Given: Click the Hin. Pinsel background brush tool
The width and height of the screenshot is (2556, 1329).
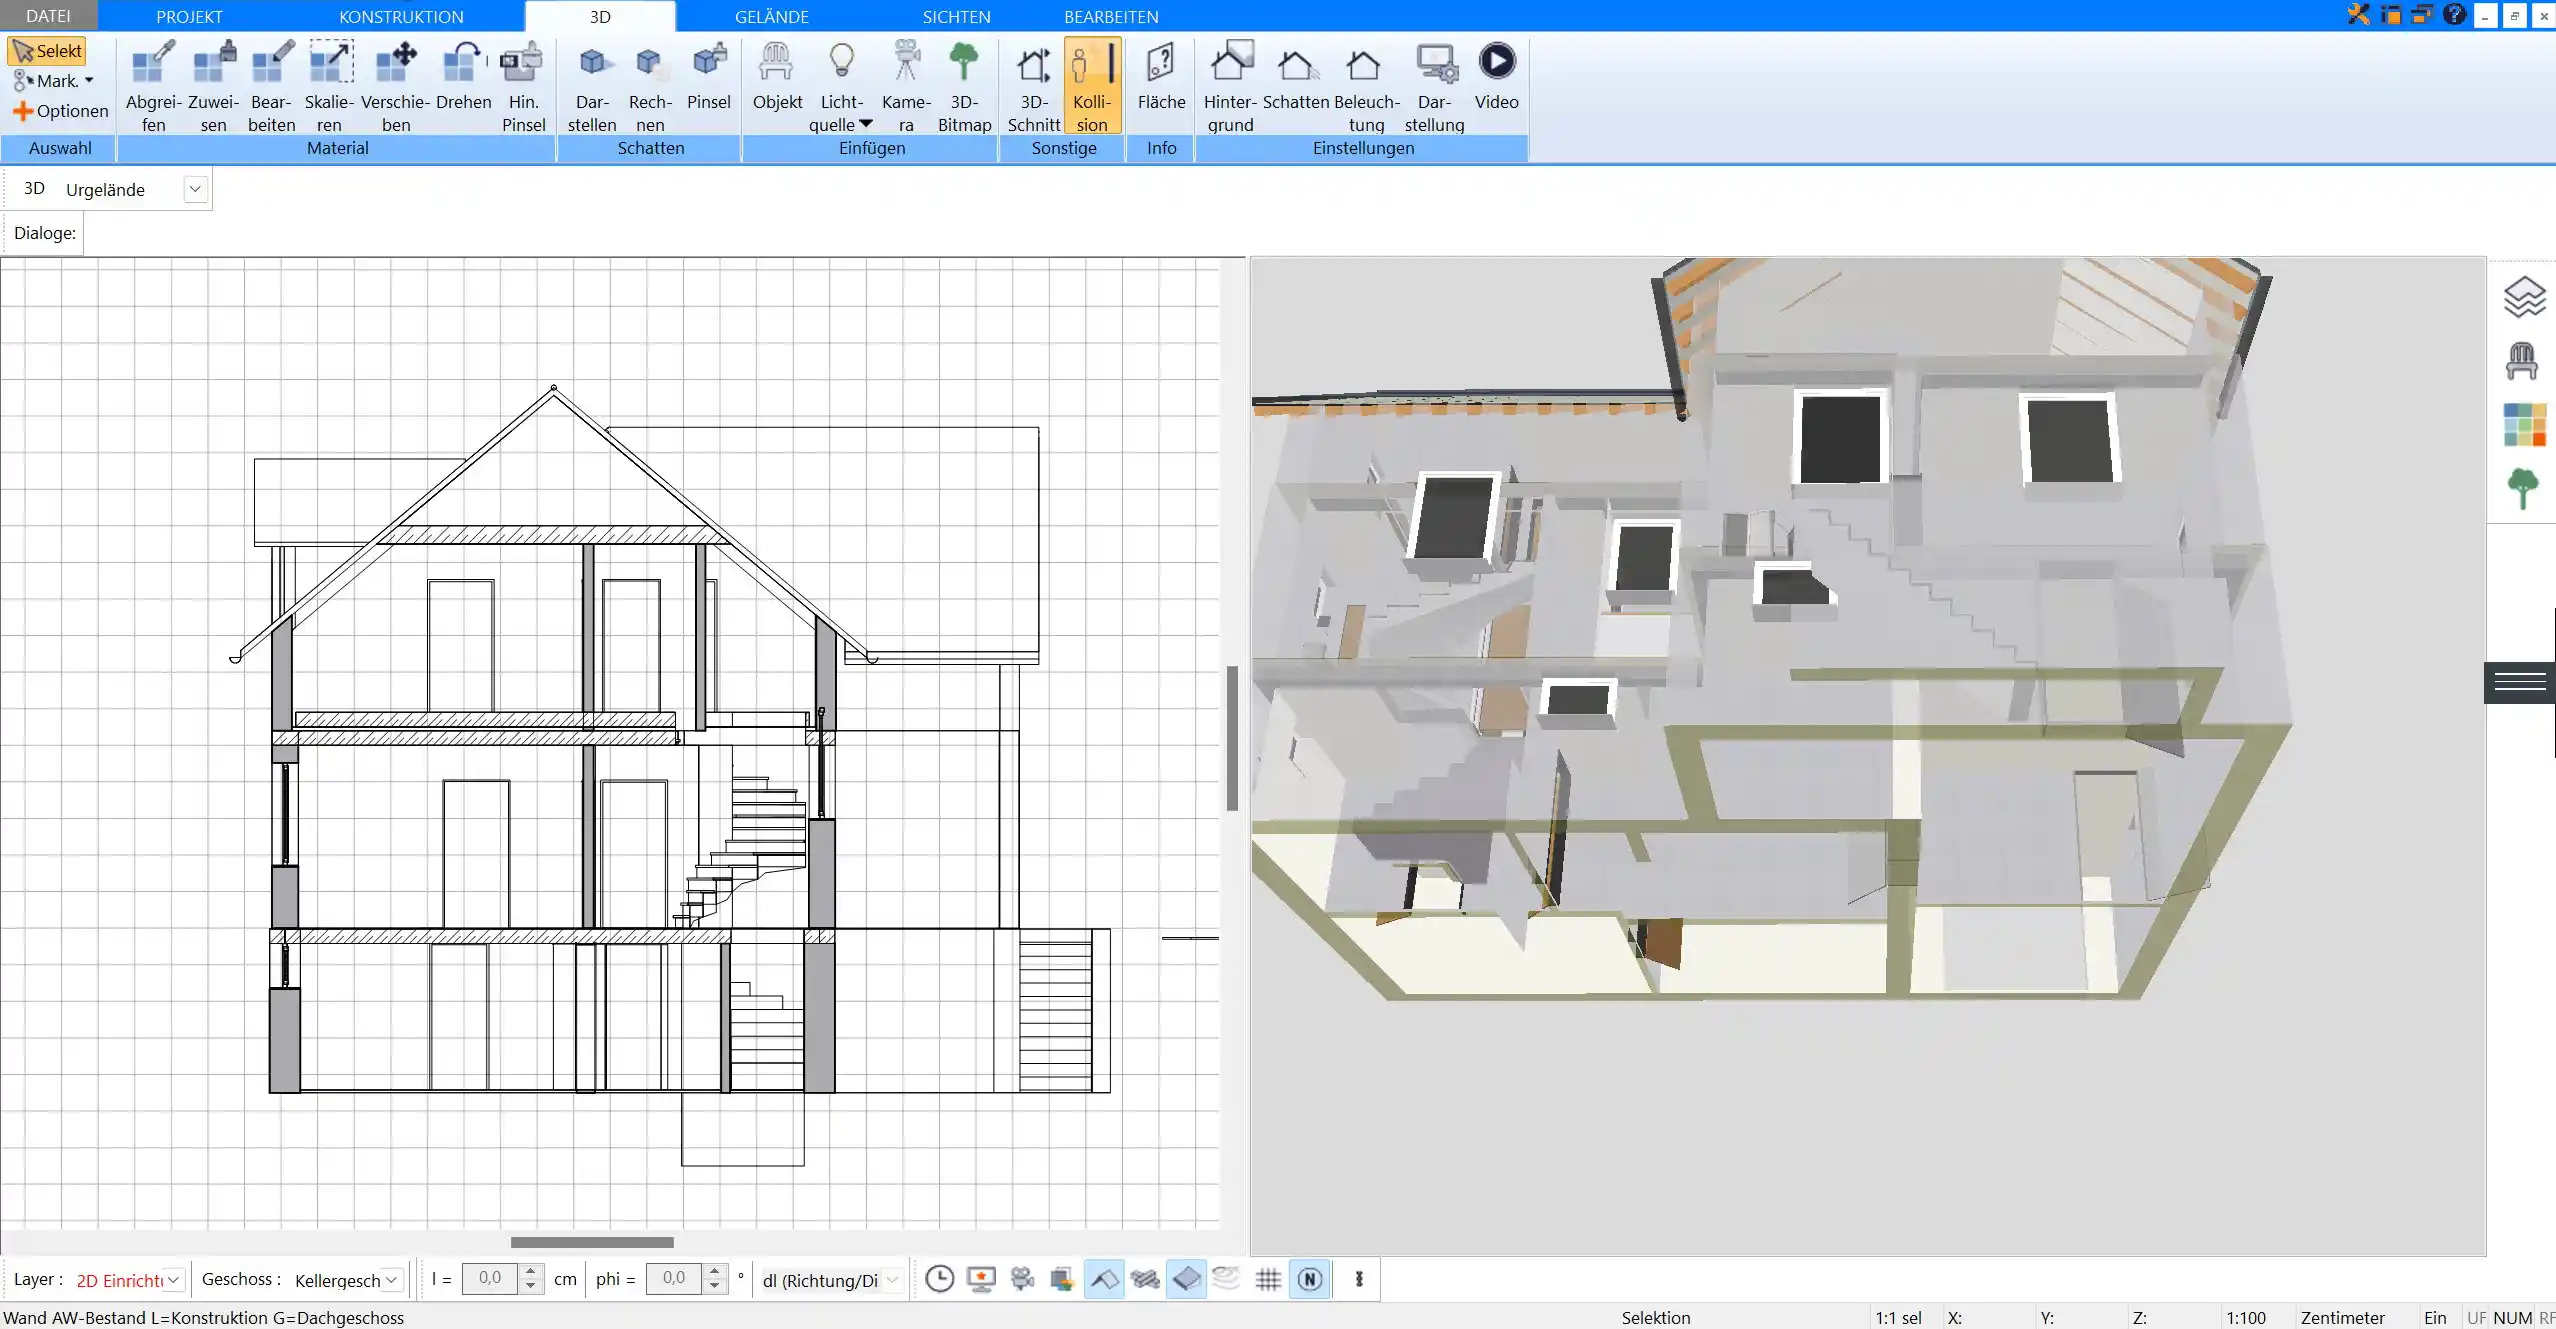Looking at the screenshot, I should (523, 86).
